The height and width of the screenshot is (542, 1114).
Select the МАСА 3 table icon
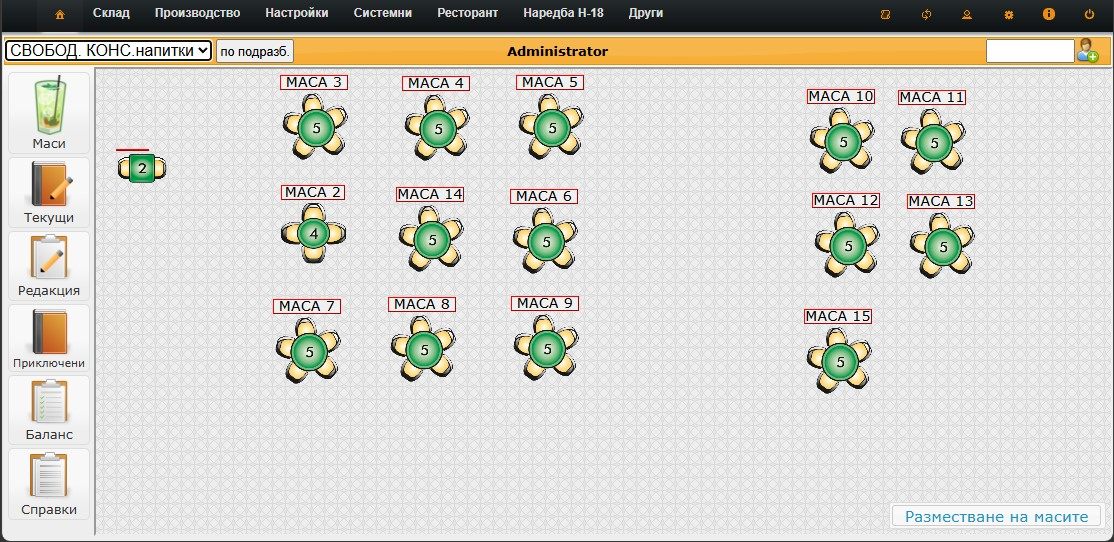pos(315,128)
